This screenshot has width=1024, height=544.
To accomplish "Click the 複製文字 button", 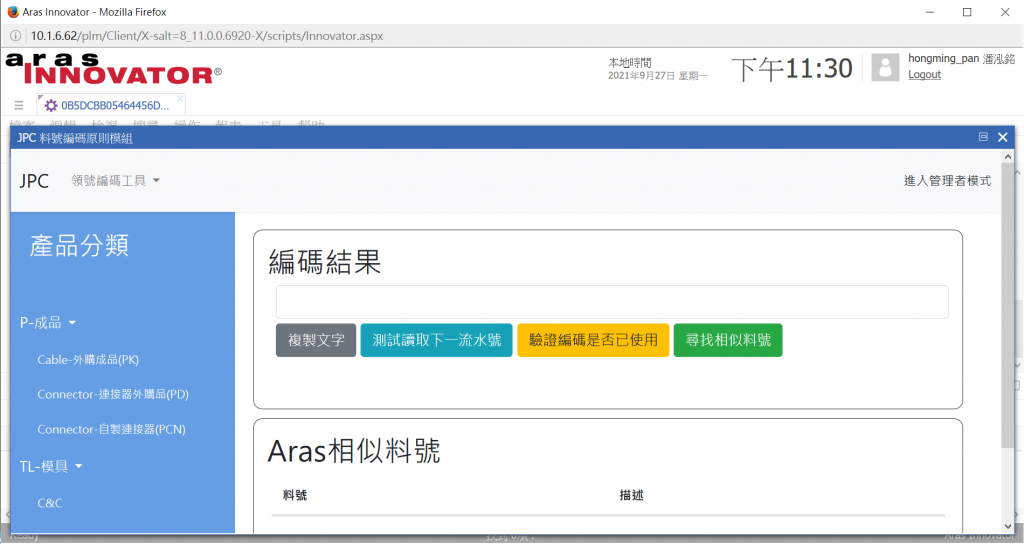I will click(316, 340).
